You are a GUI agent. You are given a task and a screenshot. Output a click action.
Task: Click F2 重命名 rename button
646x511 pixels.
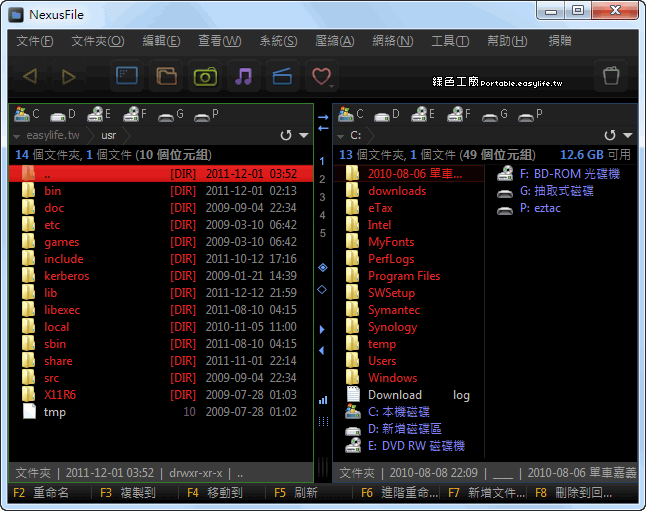coord(41,493)
